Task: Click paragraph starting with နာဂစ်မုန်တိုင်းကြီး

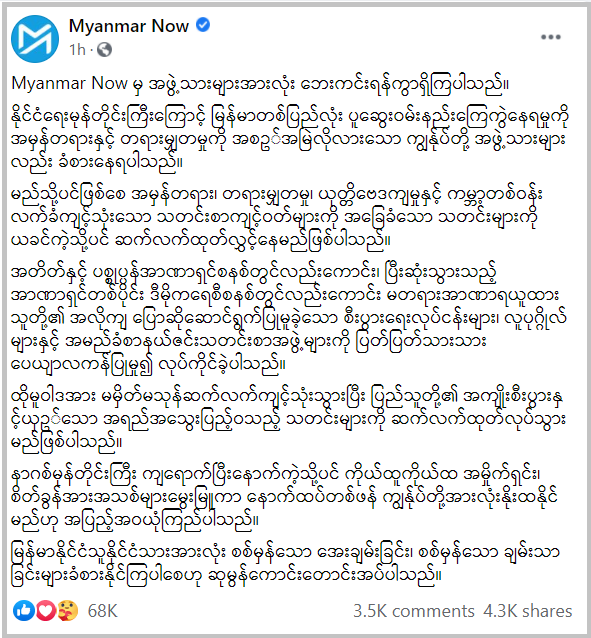Action: pos(284,497)
